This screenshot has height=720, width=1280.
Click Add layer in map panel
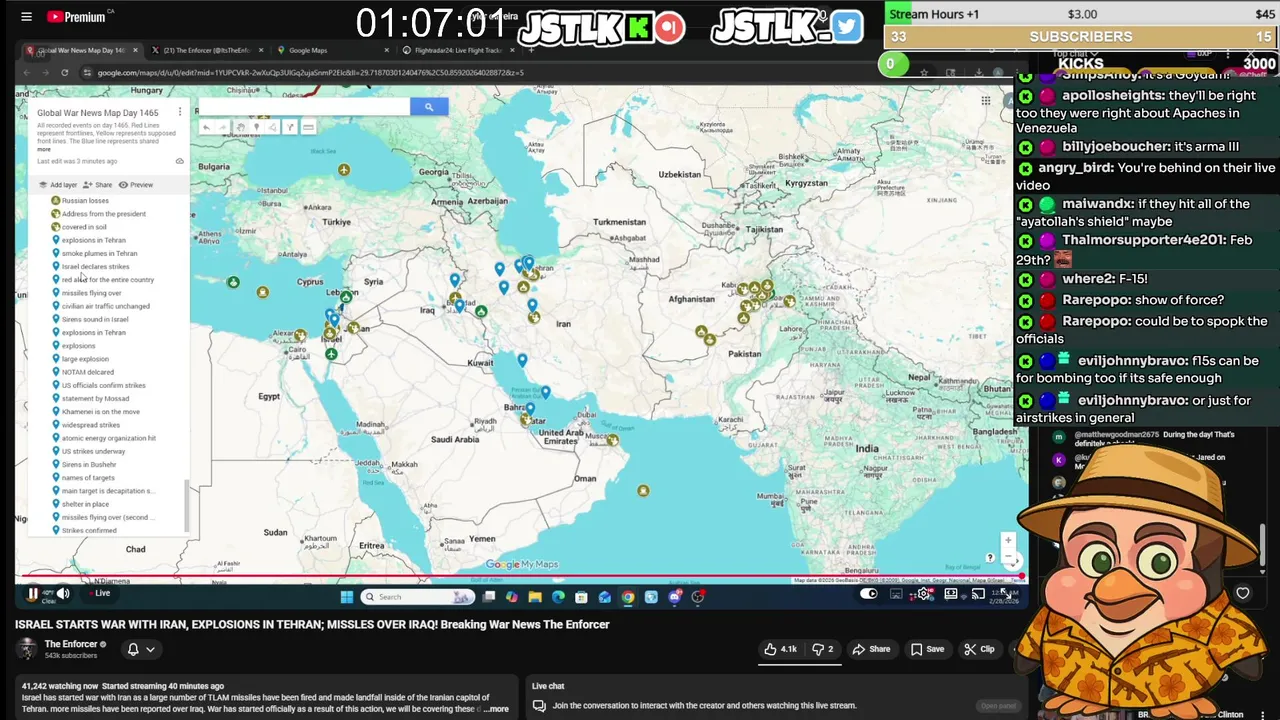[x=58, y=185]
